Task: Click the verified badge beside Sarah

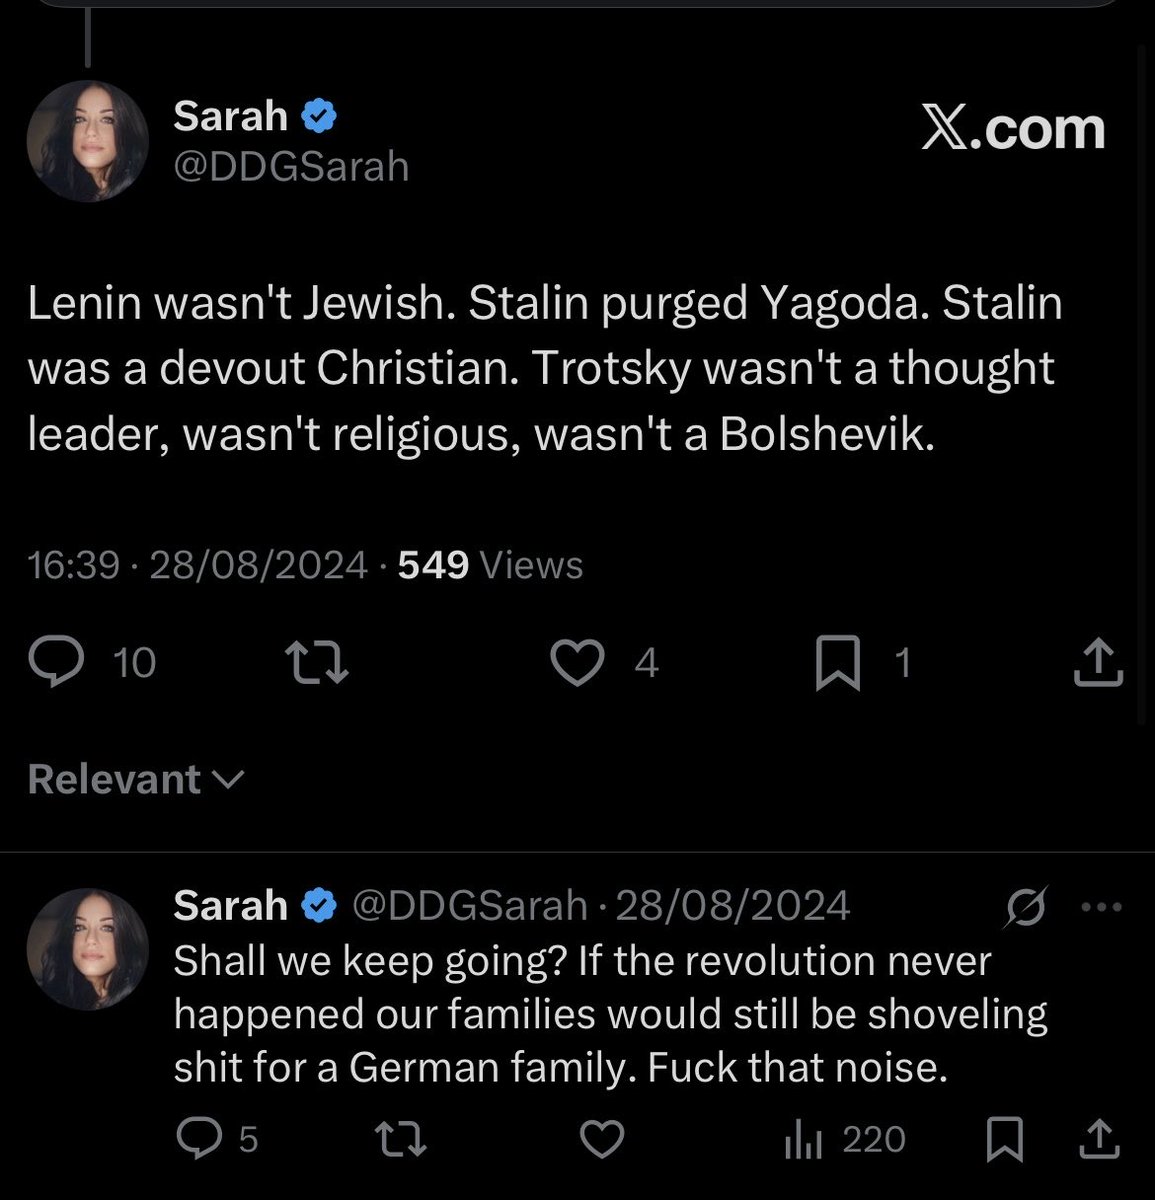Action: (x=319, y=116)
